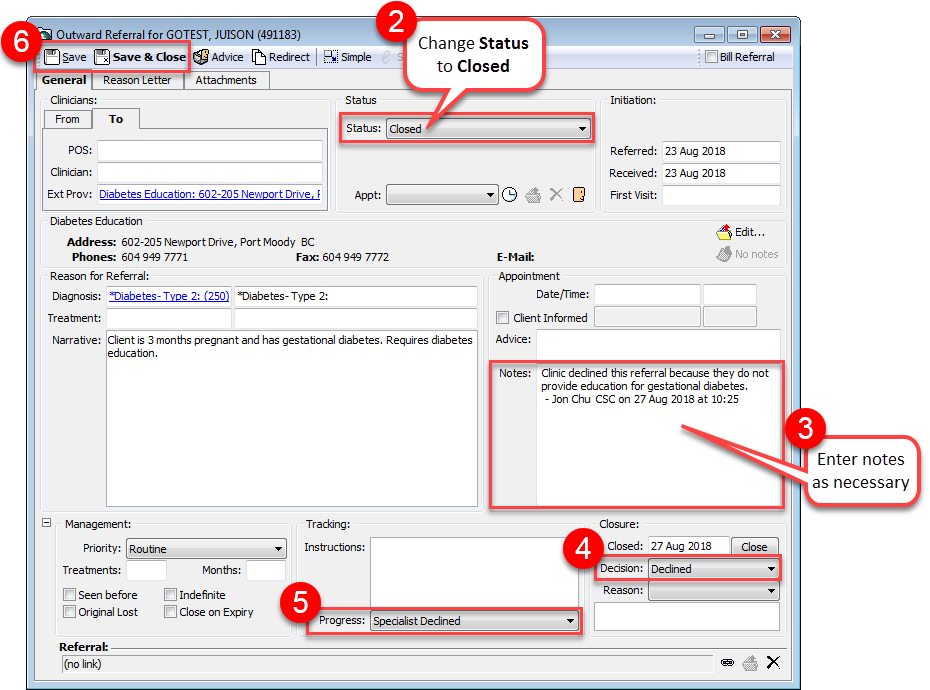Switch to the Simple view icon
Image resolution: width=930 pixels, height=690 pixels.
(331, 57)
